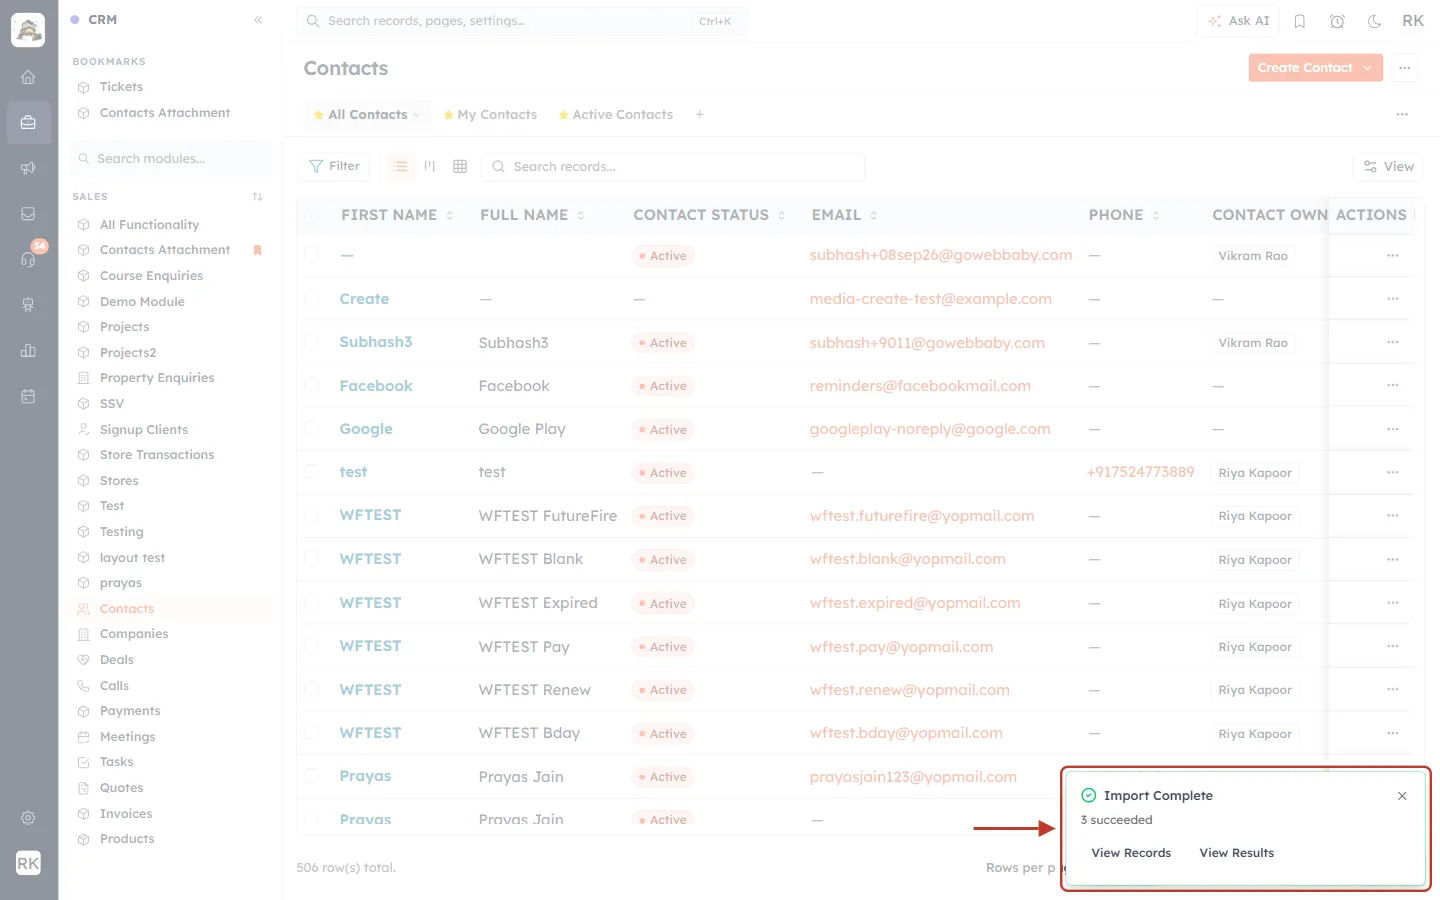The image size is (1440, 900).
Task: Sort by First Name column arrows
Action: pyautogui.click(x=450, y=215)
